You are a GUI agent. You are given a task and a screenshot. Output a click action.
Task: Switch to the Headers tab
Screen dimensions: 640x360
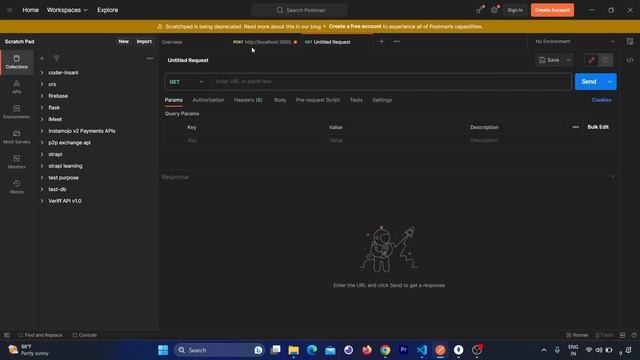pos(248,100)
